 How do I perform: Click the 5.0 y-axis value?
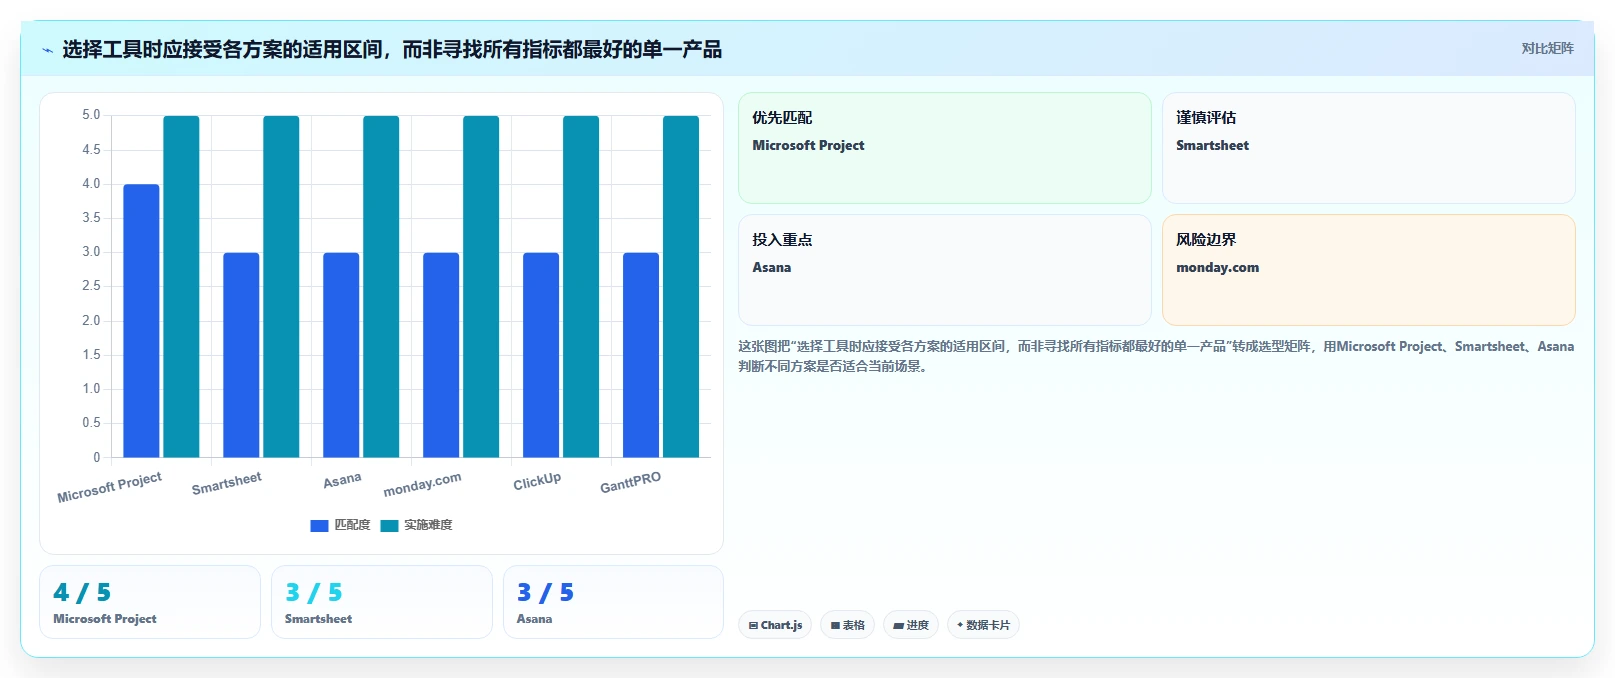pyautogui.click(x=91, y=115)
